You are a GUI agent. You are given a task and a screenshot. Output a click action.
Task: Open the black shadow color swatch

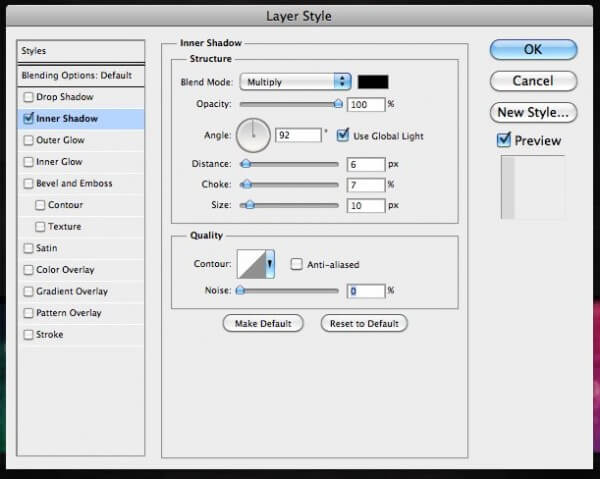373,82
